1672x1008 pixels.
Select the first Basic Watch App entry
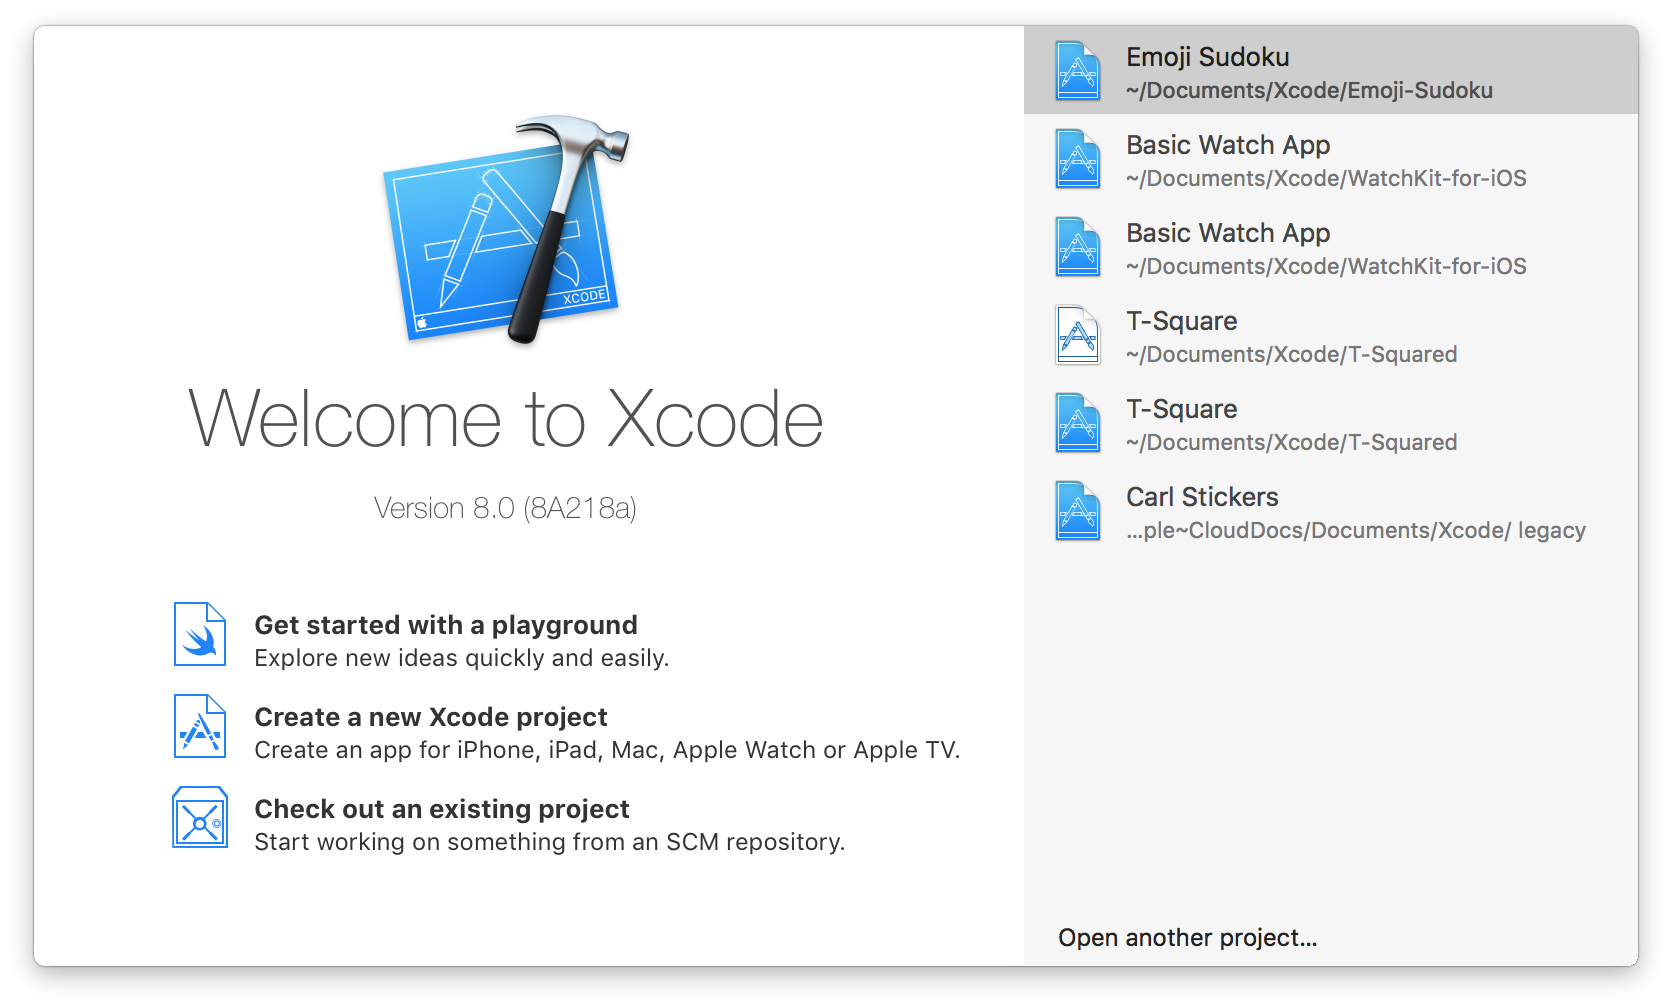[x=1331, y=158]
